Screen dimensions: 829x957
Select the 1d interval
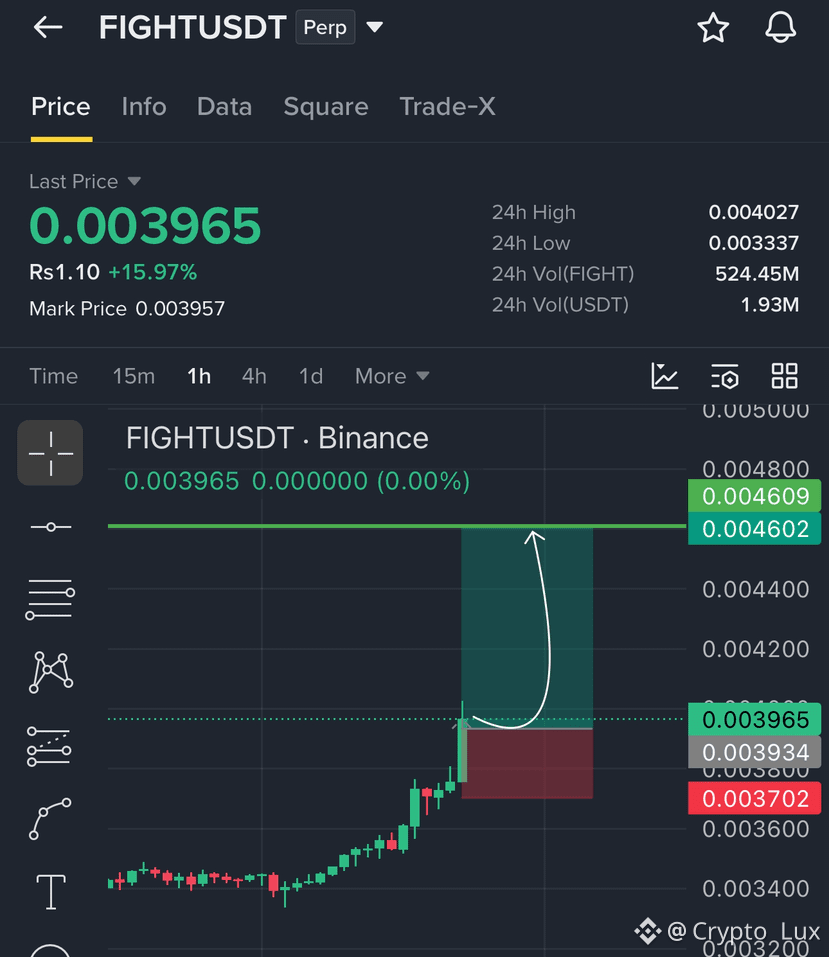point(311,376)
